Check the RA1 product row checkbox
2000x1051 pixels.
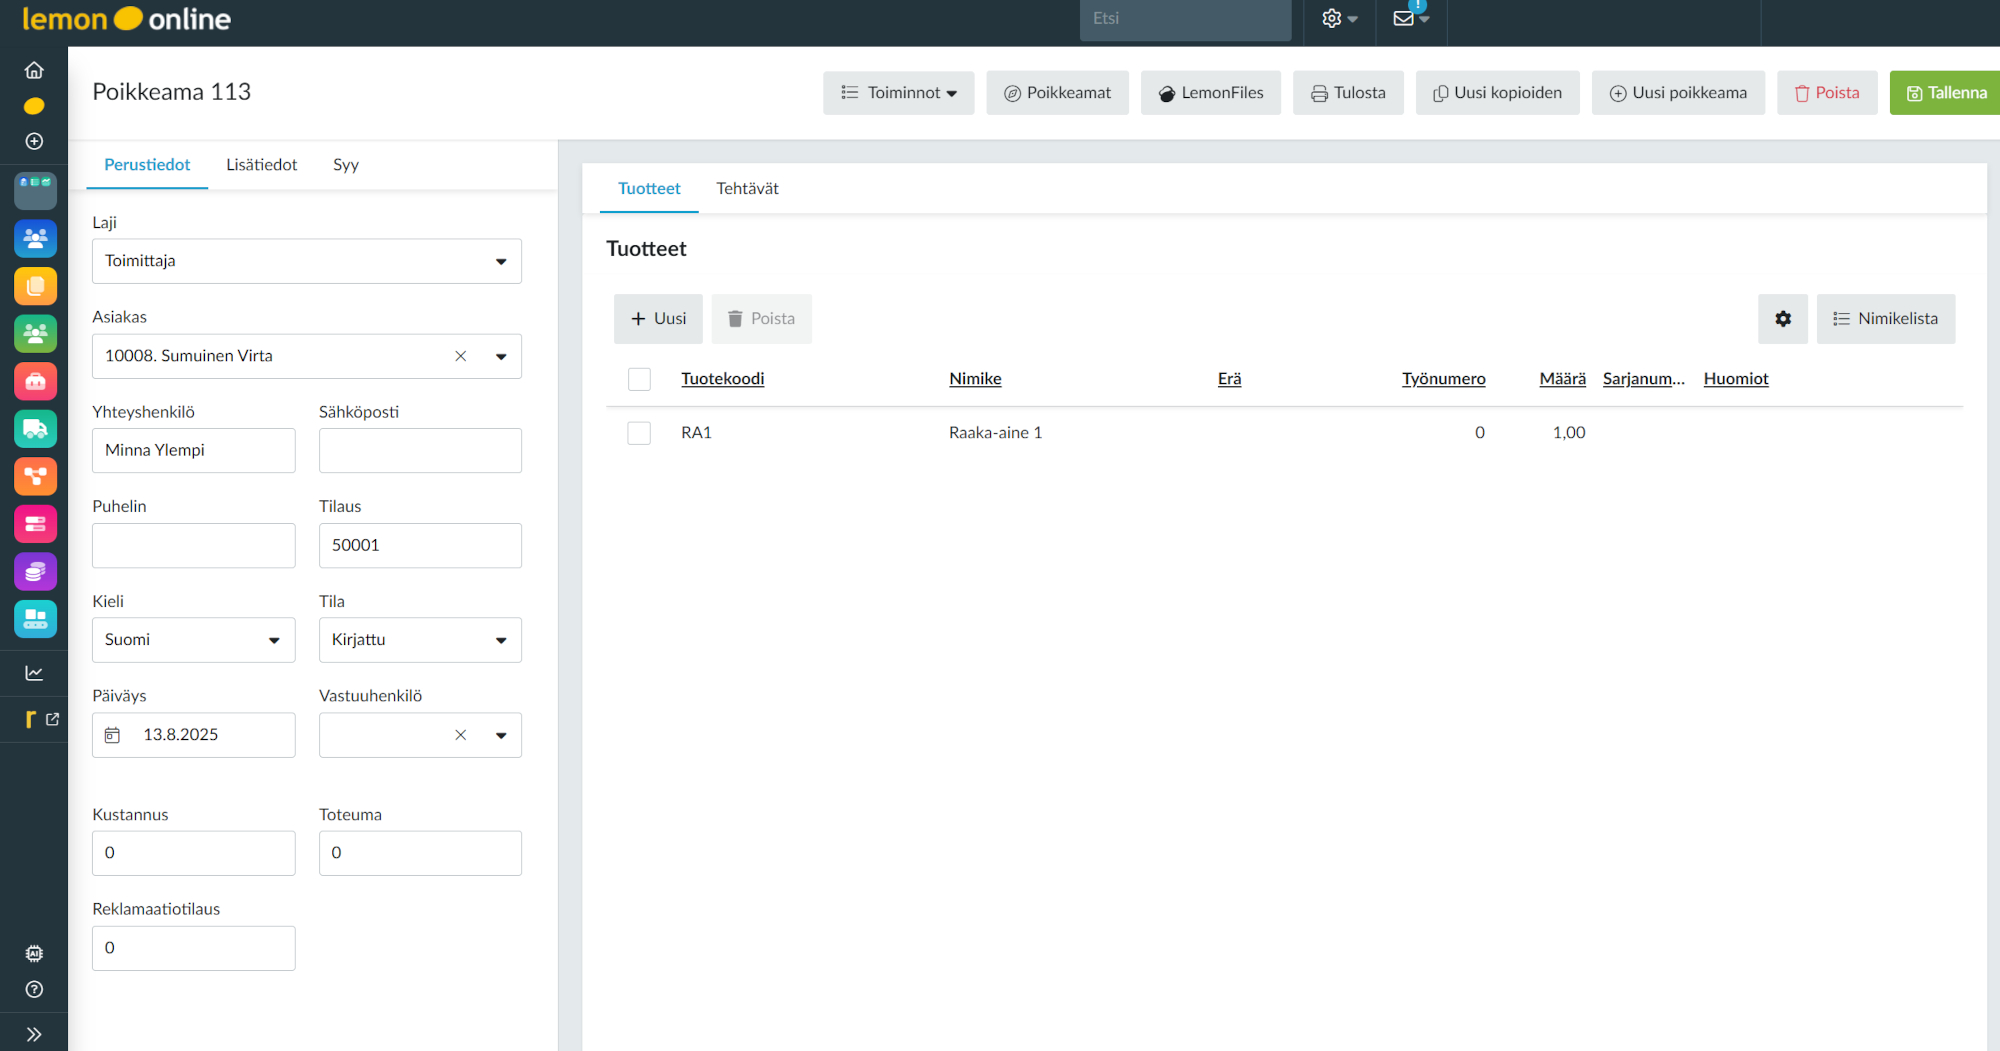point(639,433)
